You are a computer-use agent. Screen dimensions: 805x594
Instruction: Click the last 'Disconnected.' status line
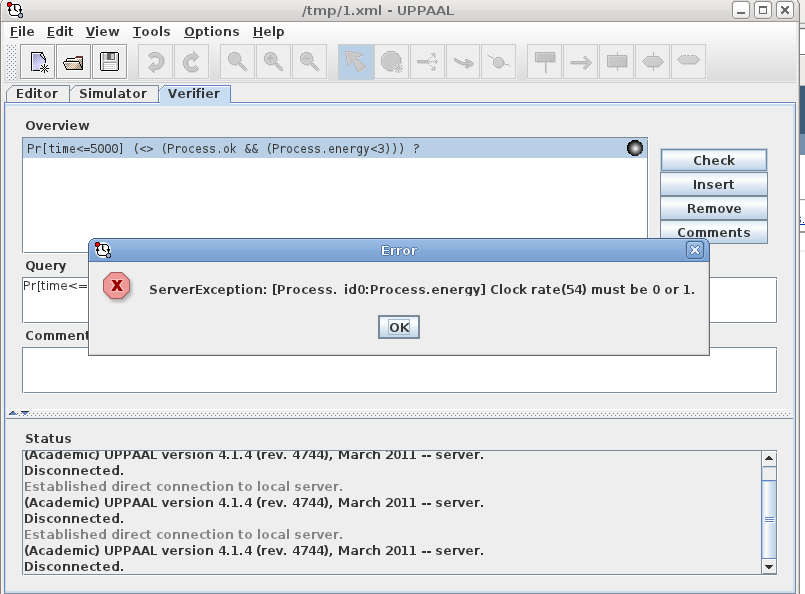pyautogui.click(x=74, y=567)
